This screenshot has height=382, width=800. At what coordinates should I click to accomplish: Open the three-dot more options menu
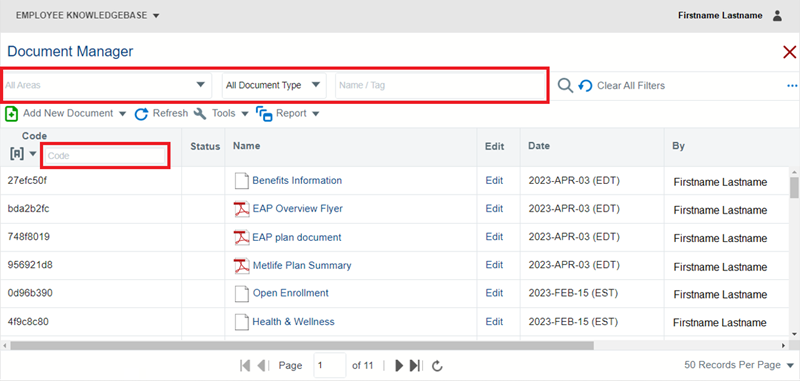pos(792,86)
